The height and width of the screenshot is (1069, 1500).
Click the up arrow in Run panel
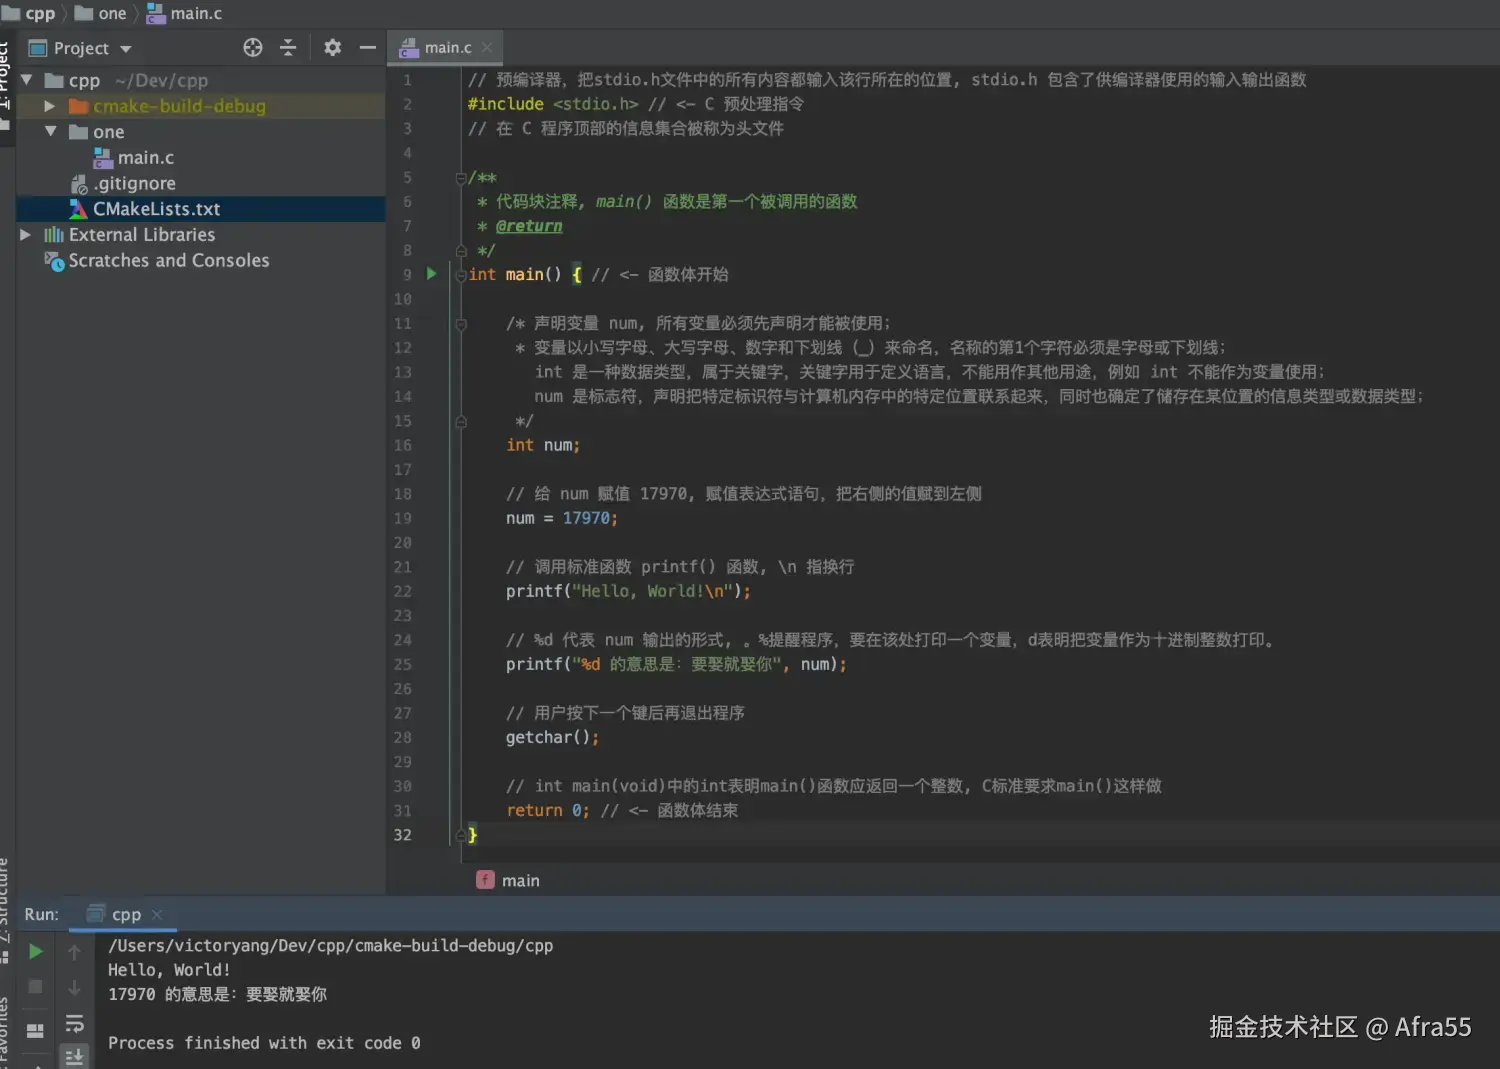[74, 952]
